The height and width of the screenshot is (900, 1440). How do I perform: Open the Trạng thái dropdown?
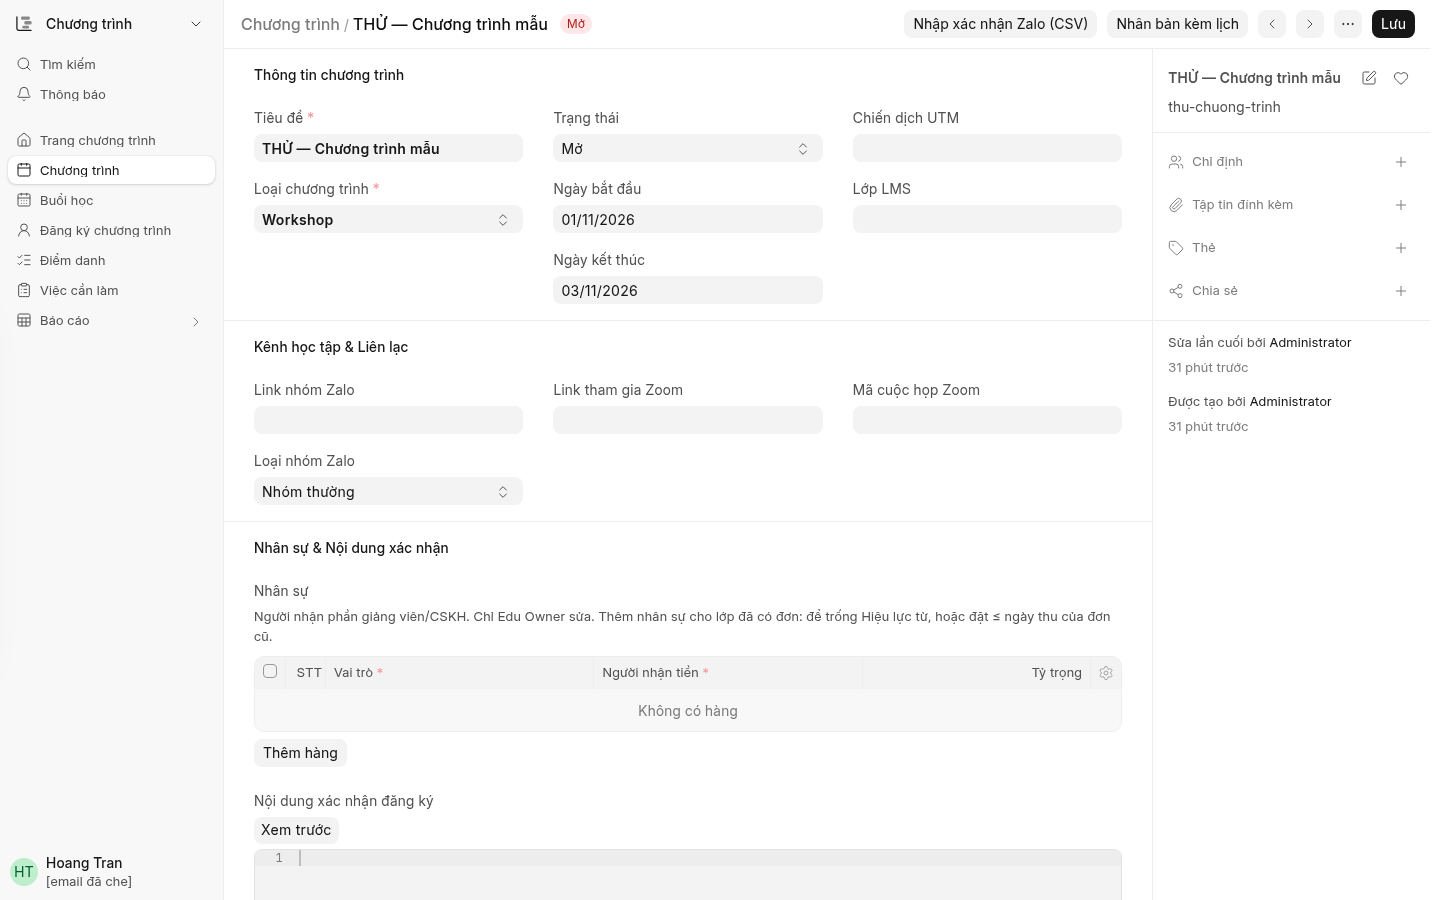[688, 148]
